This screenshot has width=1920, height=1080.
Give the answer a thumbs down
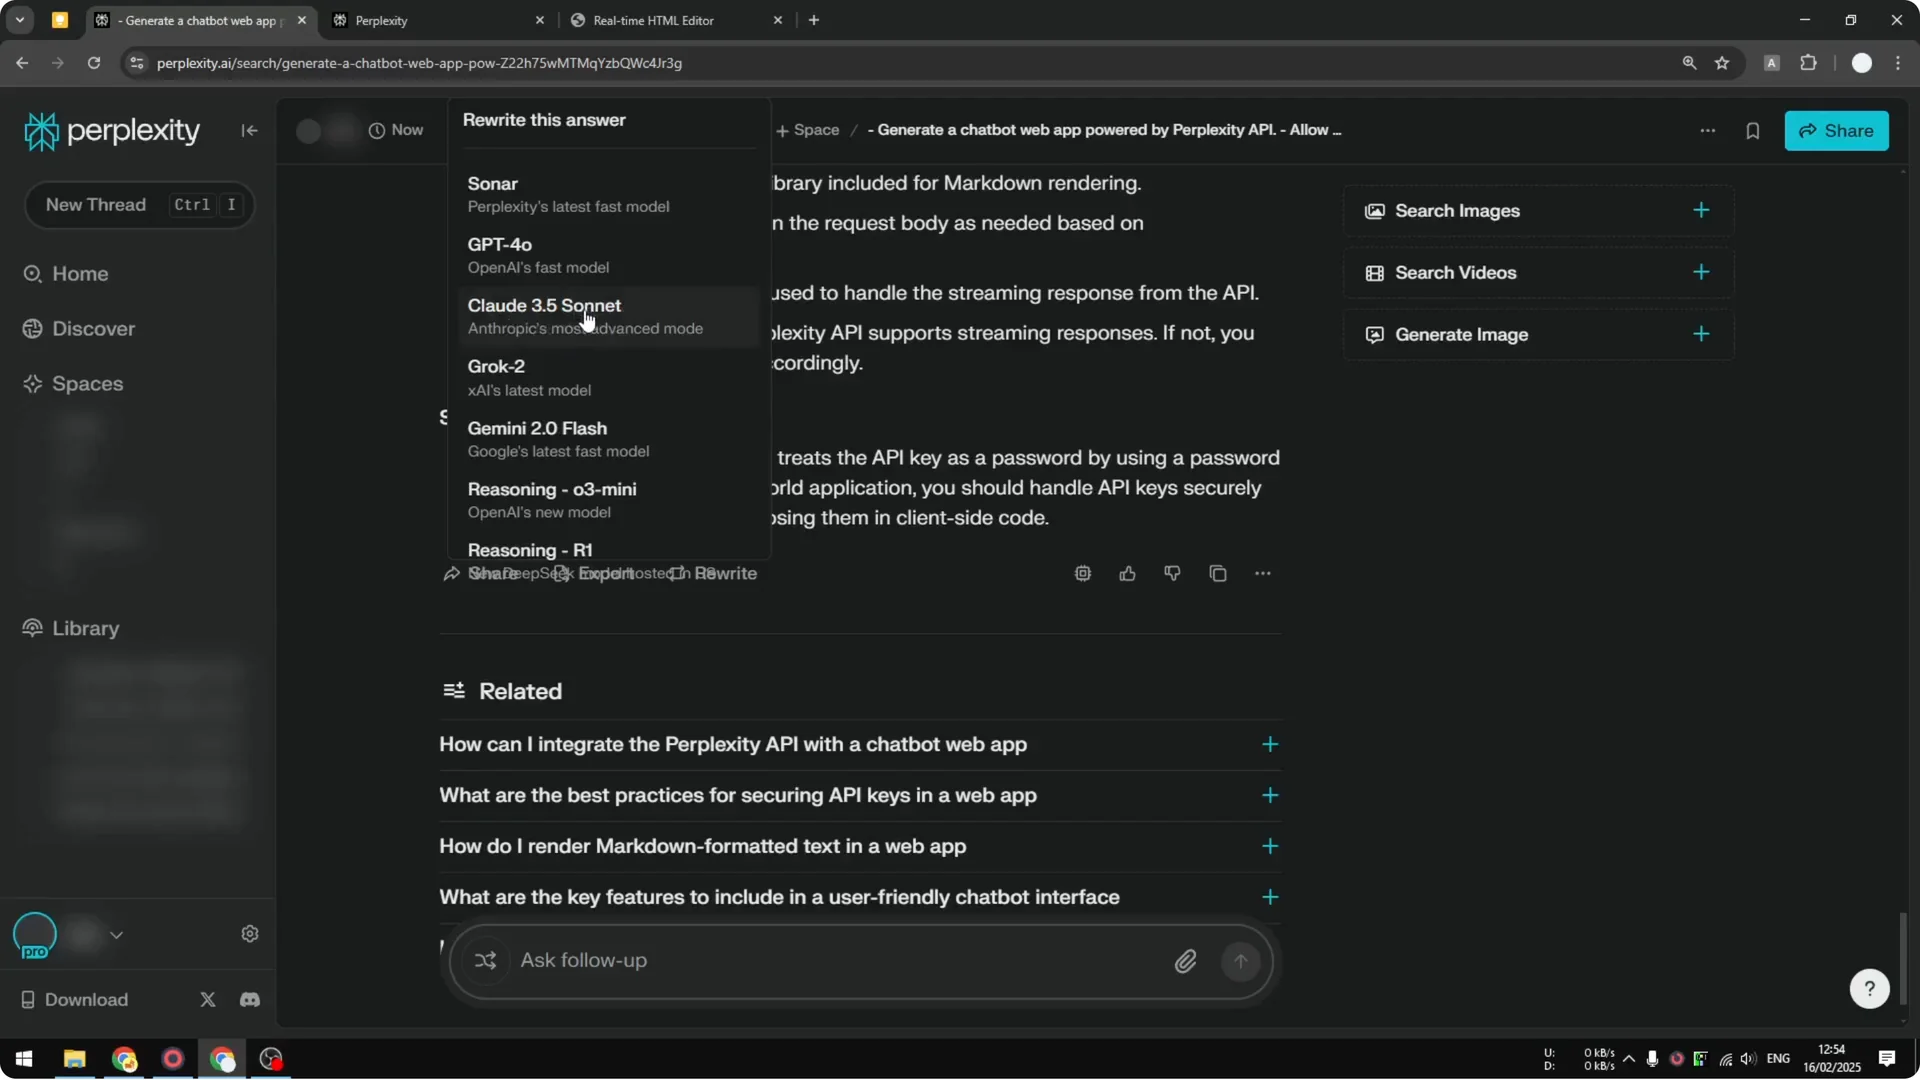tap(1171, 573)
